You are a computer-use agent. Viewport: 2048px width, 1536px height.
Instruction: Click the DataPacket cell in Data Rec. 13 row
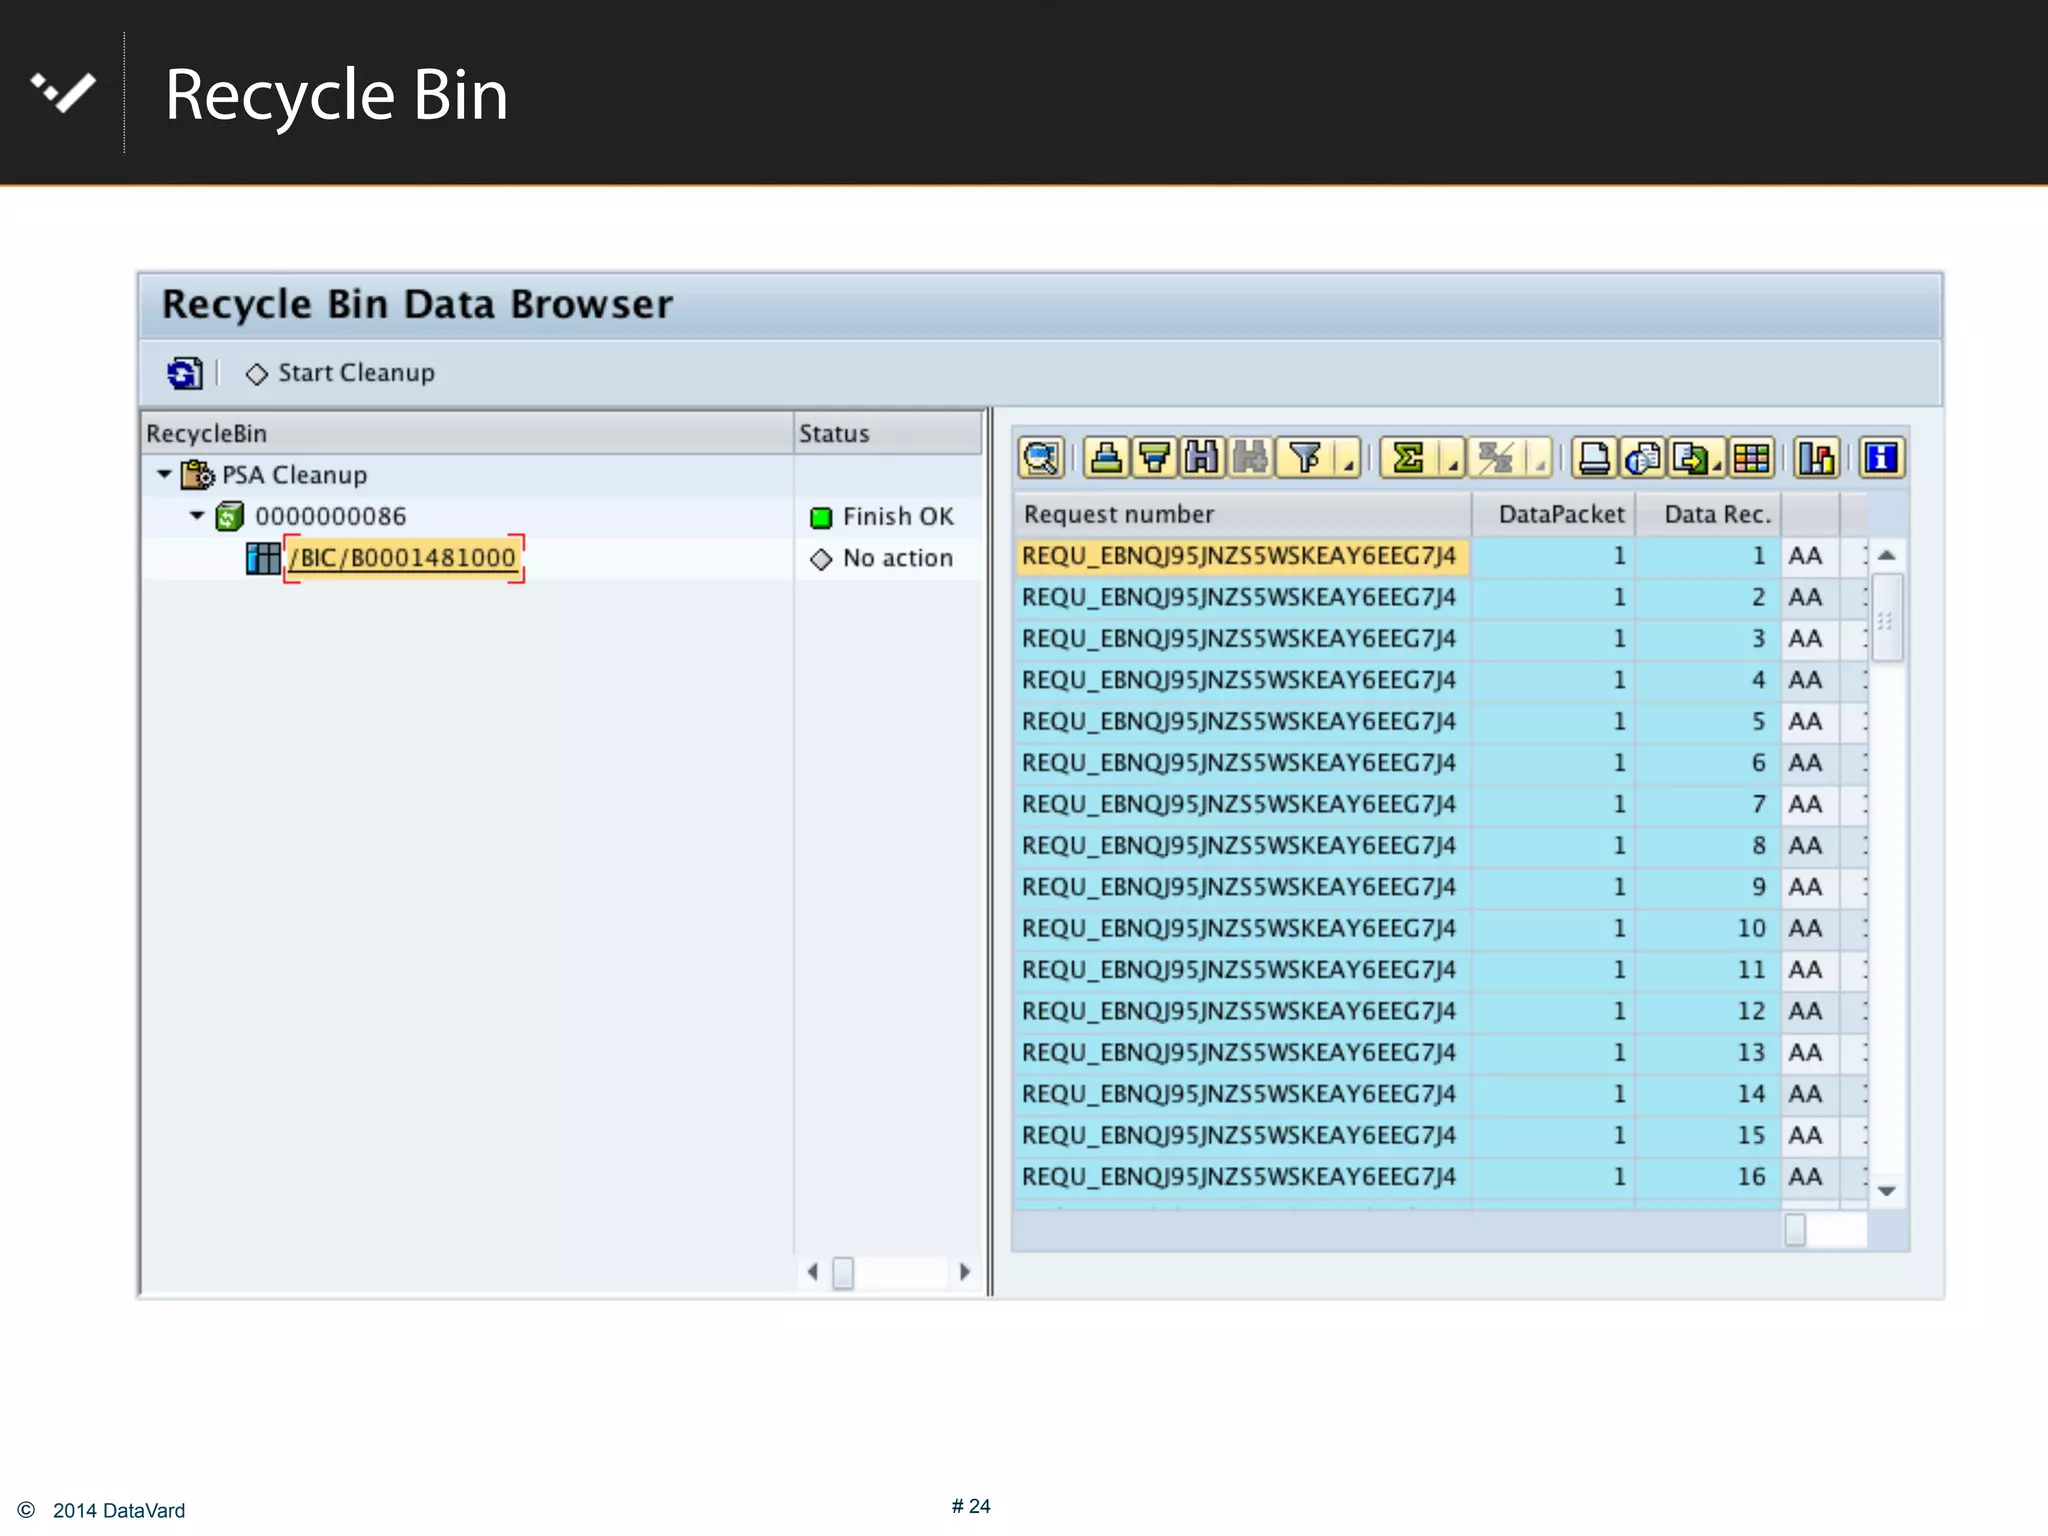(x=1553, y=1053)
